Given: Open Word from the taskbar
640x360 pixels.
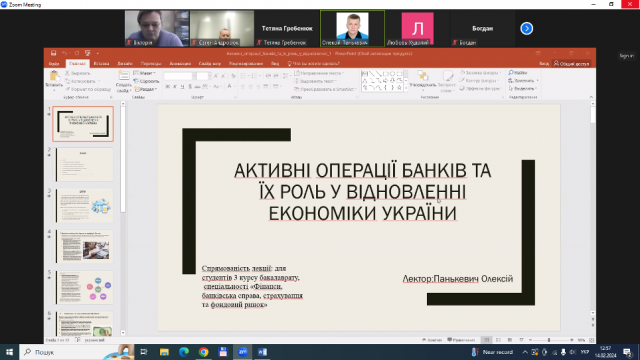Looking at the screenshot, I should pos(262,352).
